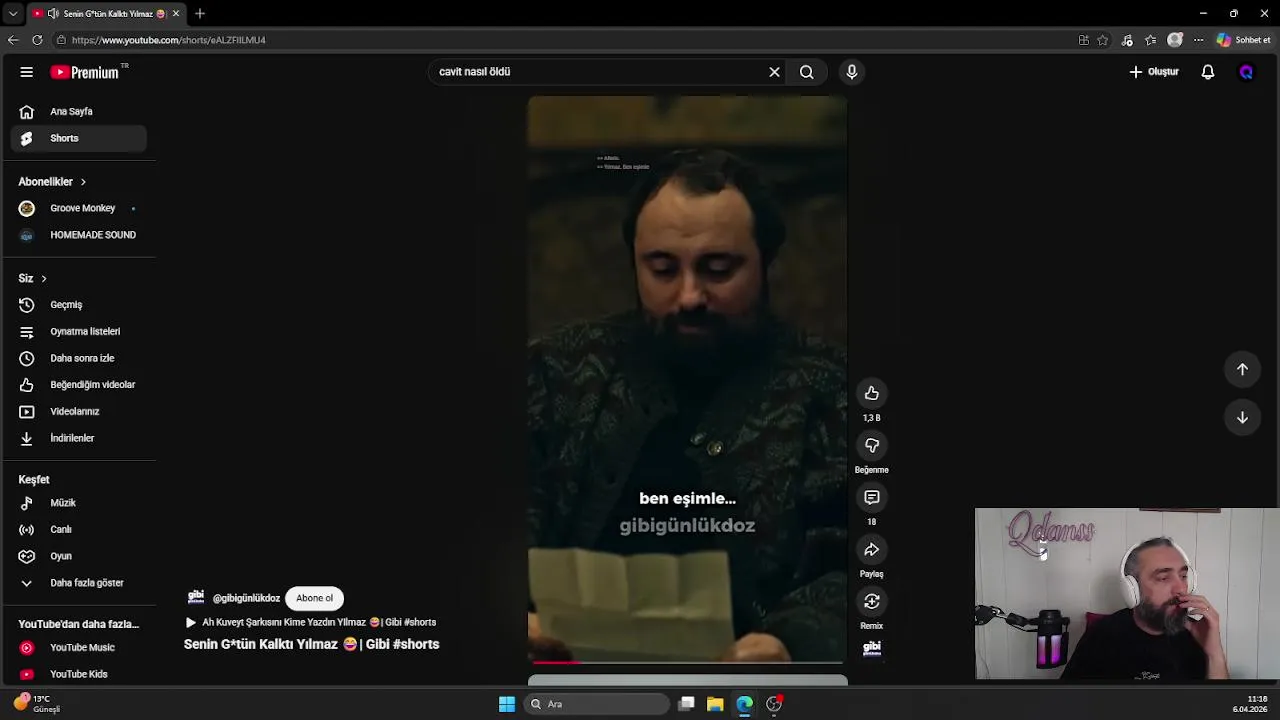This screenshot has width=1280, height=720.
Task: Click the browser address bar URL
Action: (x=168, y=40)
